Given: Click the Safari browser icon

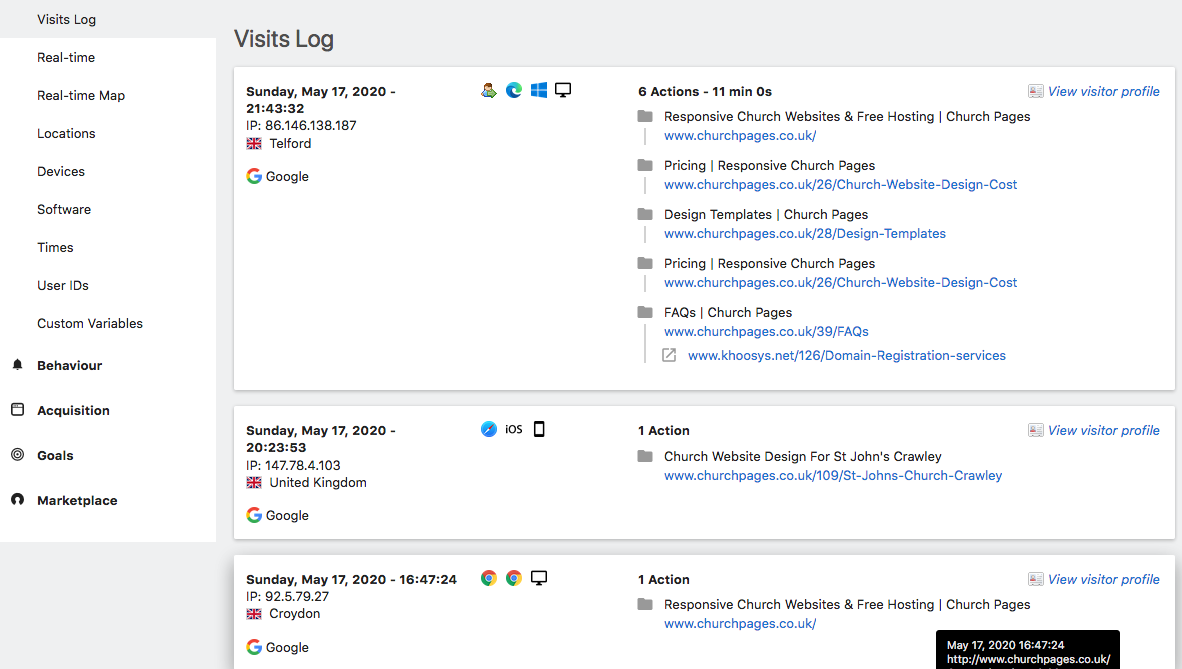Looking at the screenshot, I should (489, 429).
